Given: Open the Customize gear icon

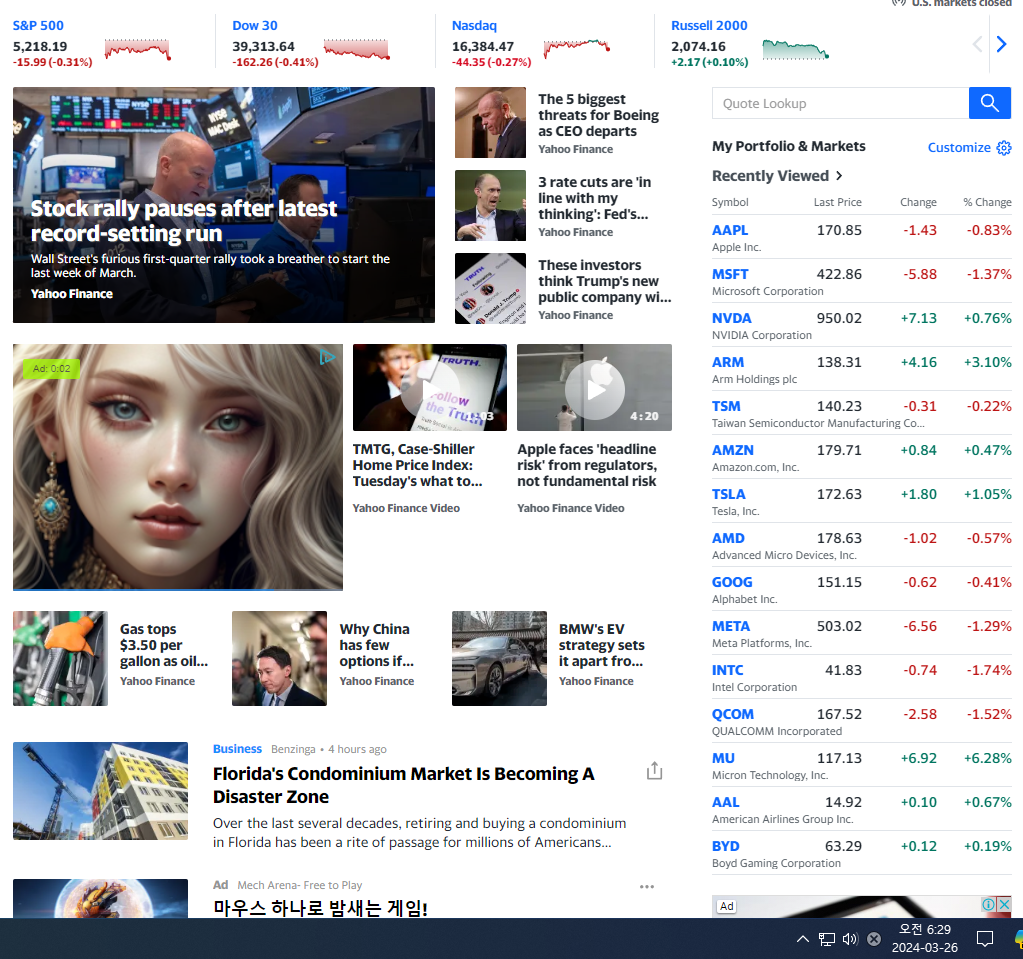Looking at the screenshot, I should (x=1003, y=148).
